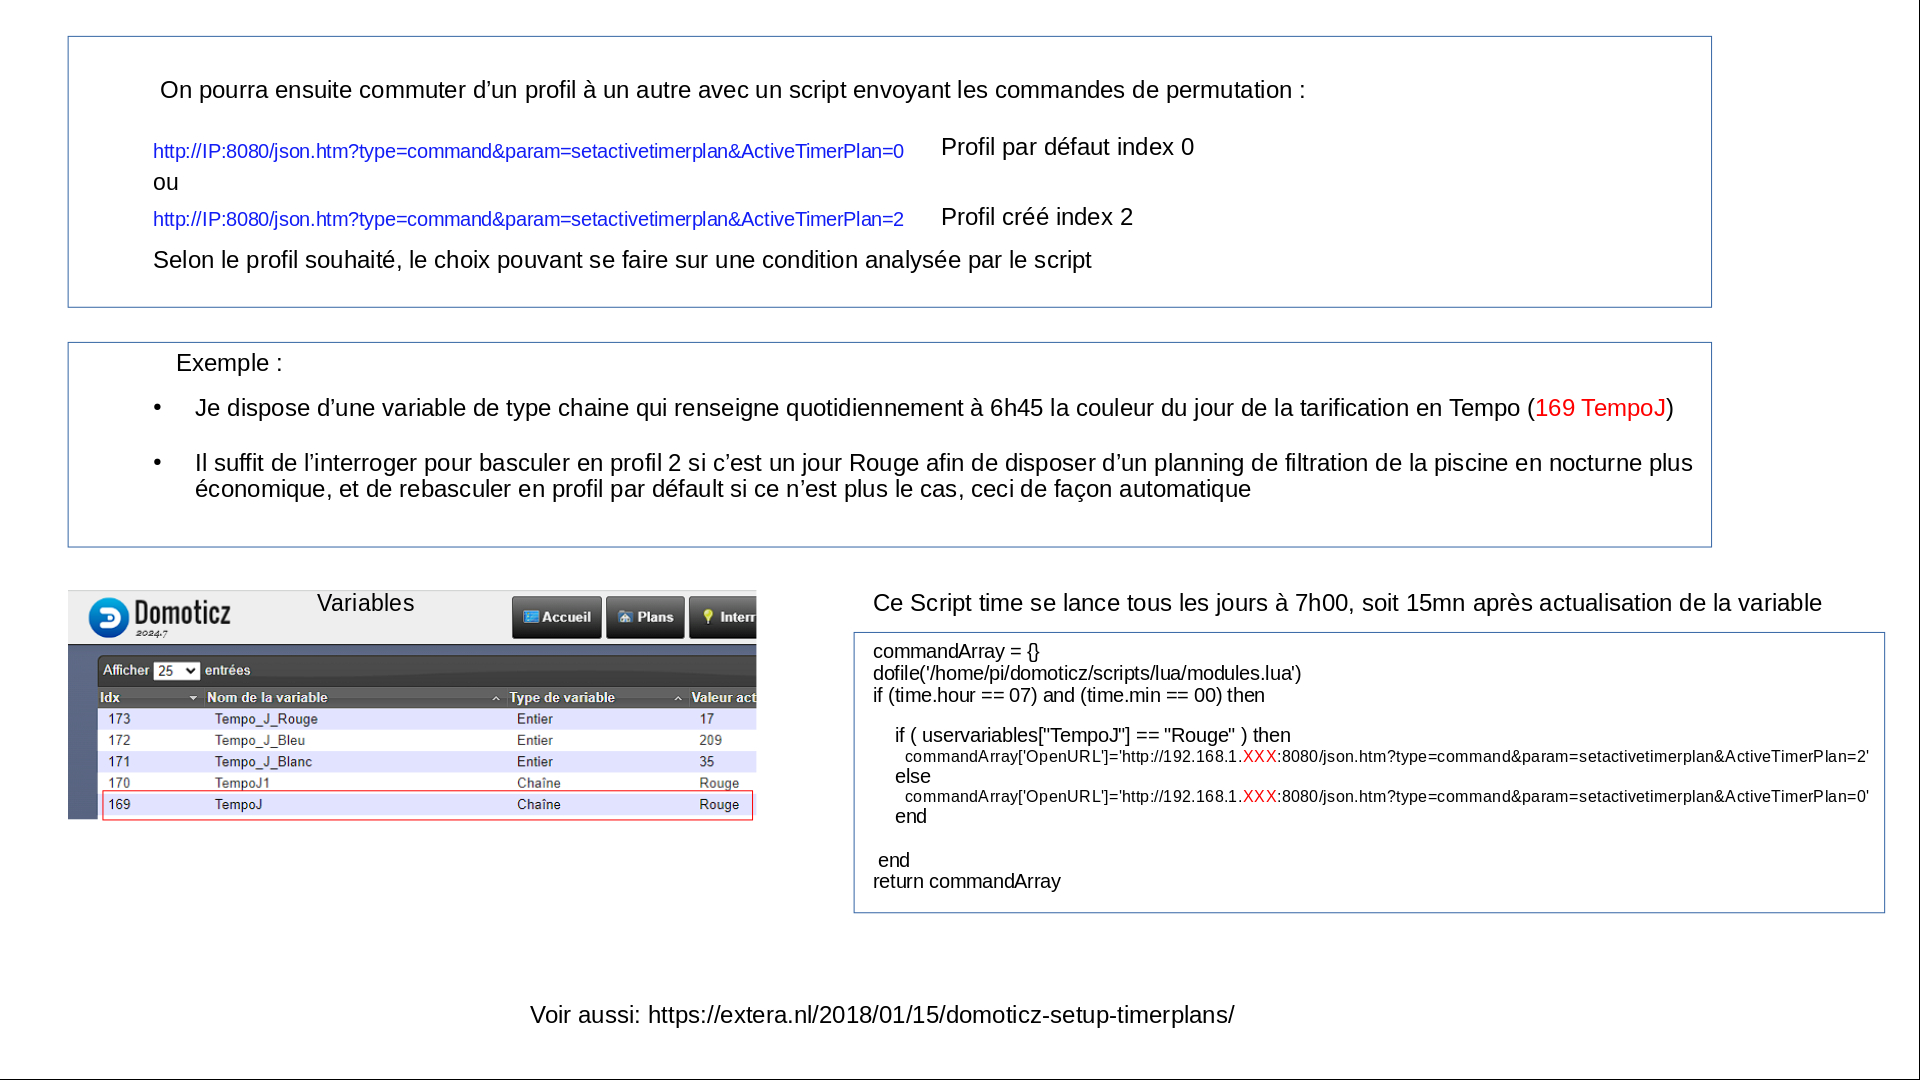This screenshot has height=1080, width=1920.
Task: Click the Variables screenshot title text
Action: point(365,603)
